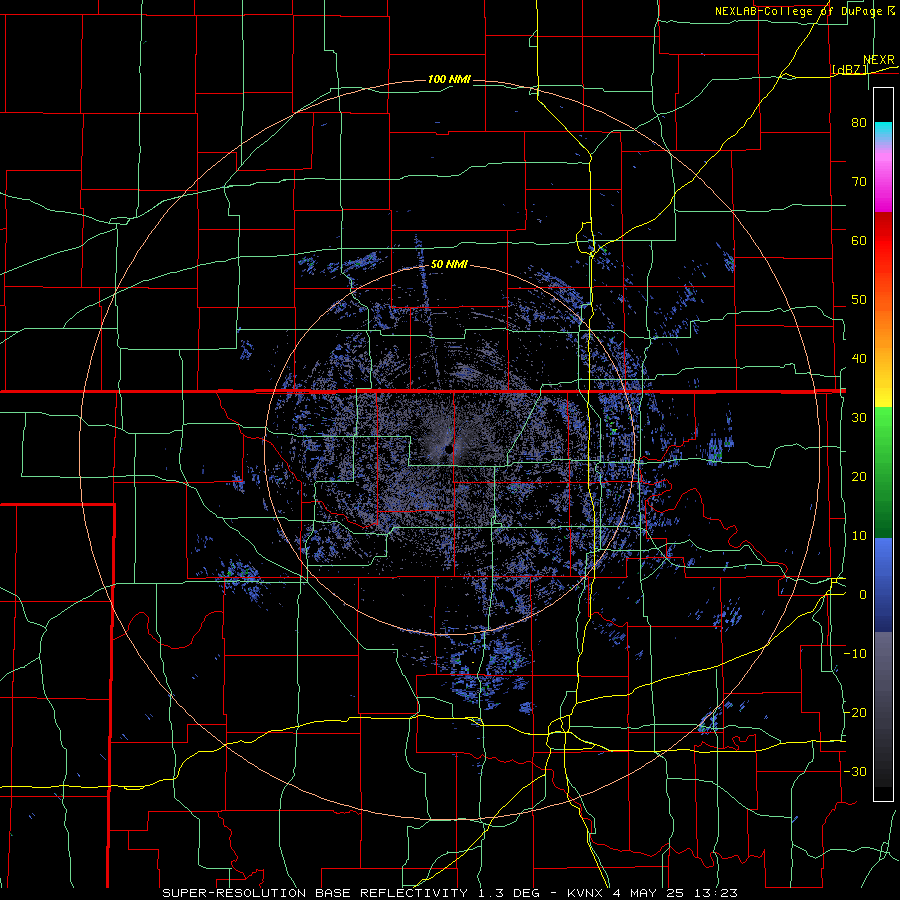
Task: Click the 50 value on the dBZ scale
Action: point(859,300)
